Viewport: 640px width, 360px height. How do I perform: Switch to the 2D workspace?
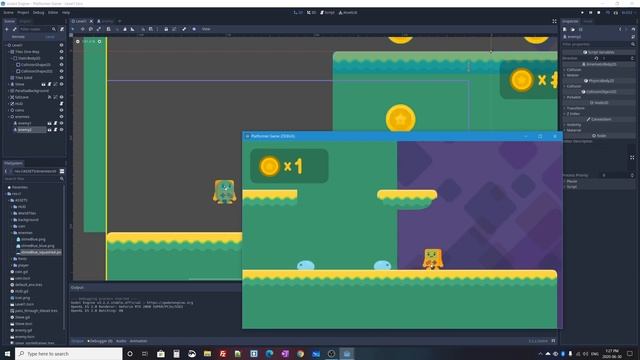298,13
